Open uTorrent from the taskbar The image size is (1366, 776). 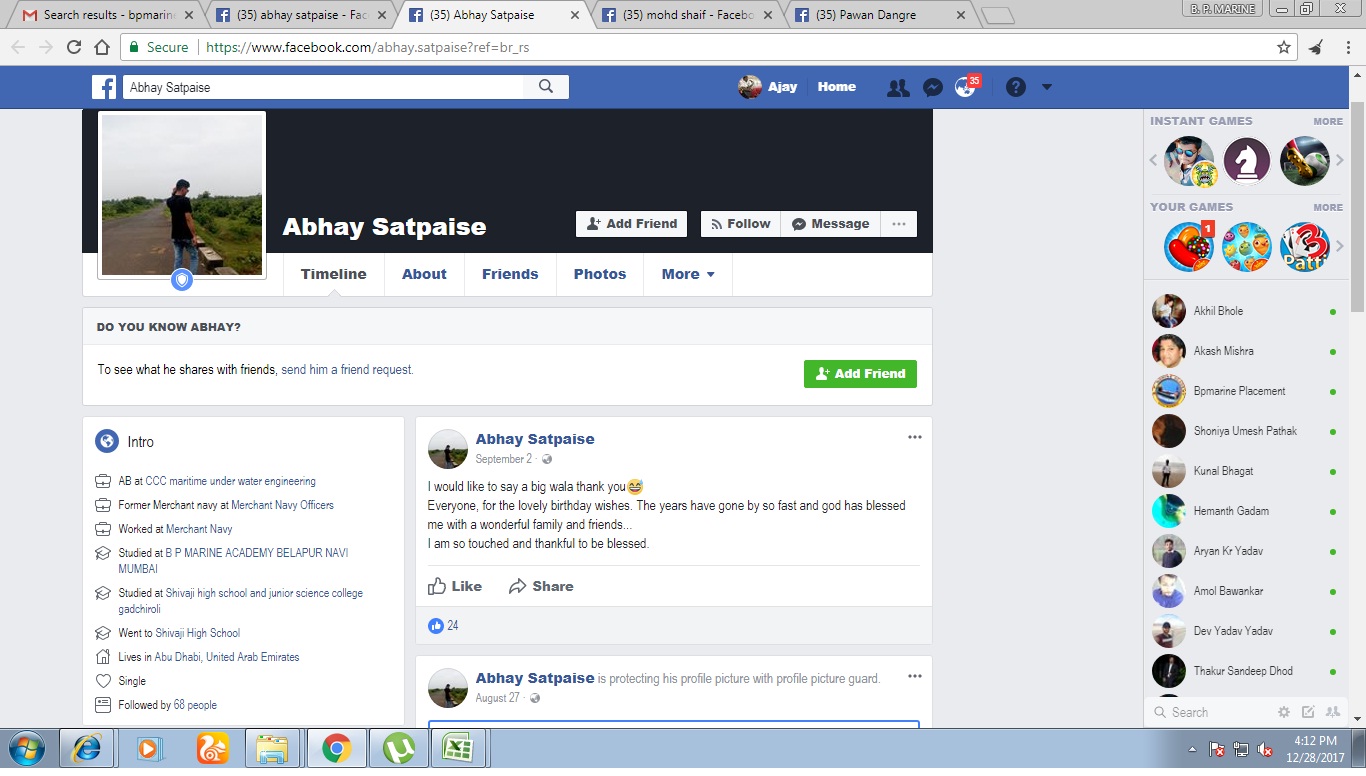[399, 748]
